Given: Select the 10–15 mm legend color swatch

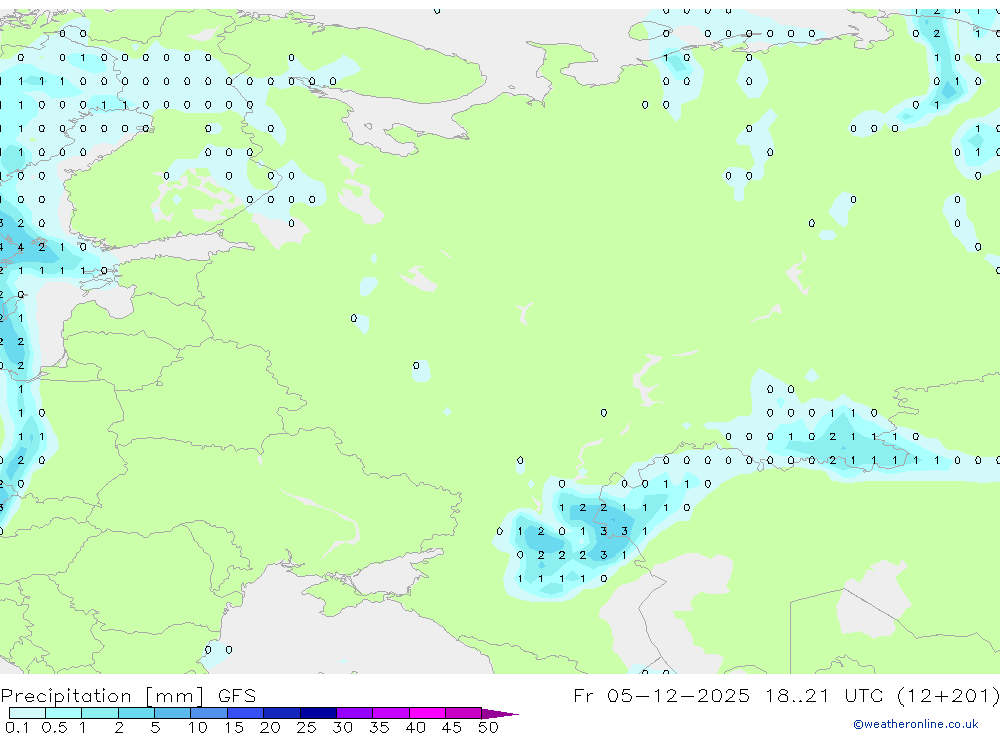Looking at the screenshot, I should click(209, 713).
